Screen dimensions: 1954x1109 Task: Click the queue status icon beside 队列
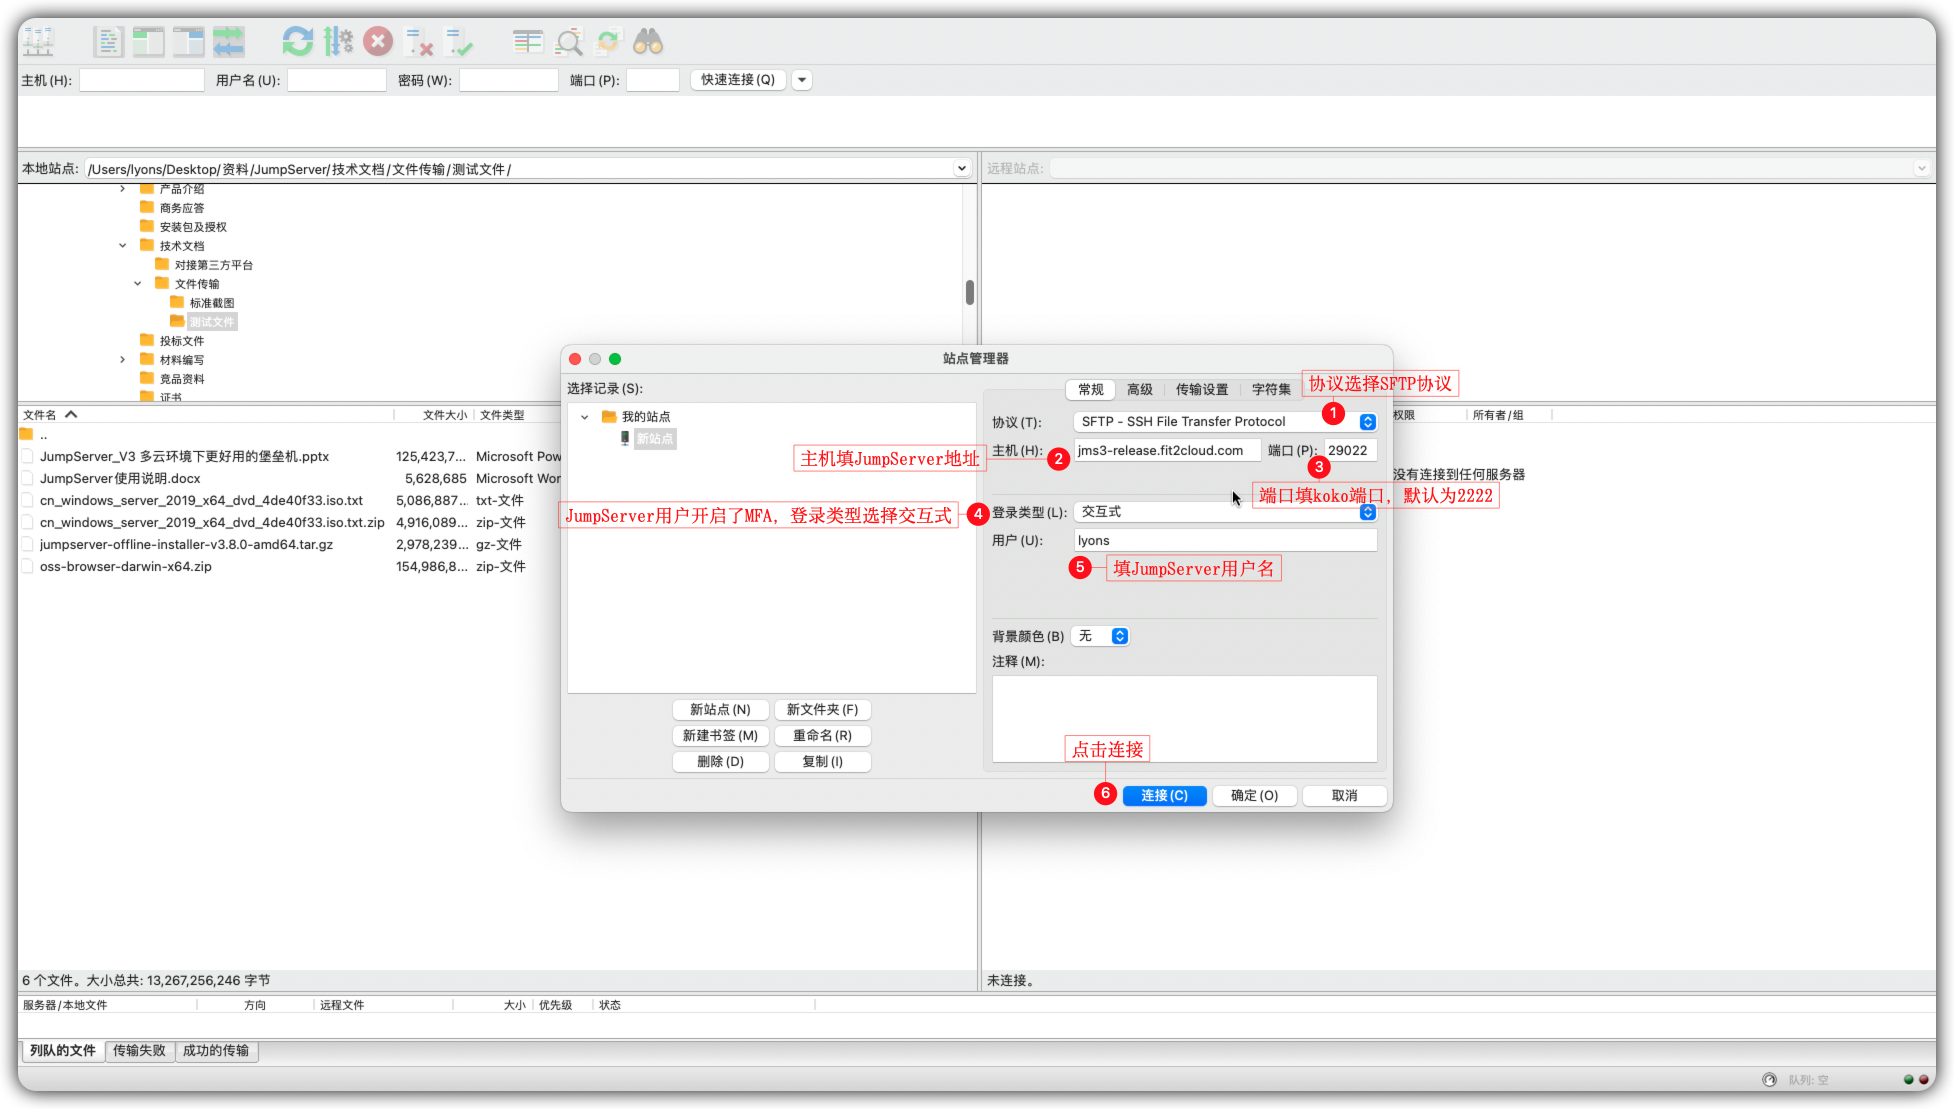[1769, 1079]
